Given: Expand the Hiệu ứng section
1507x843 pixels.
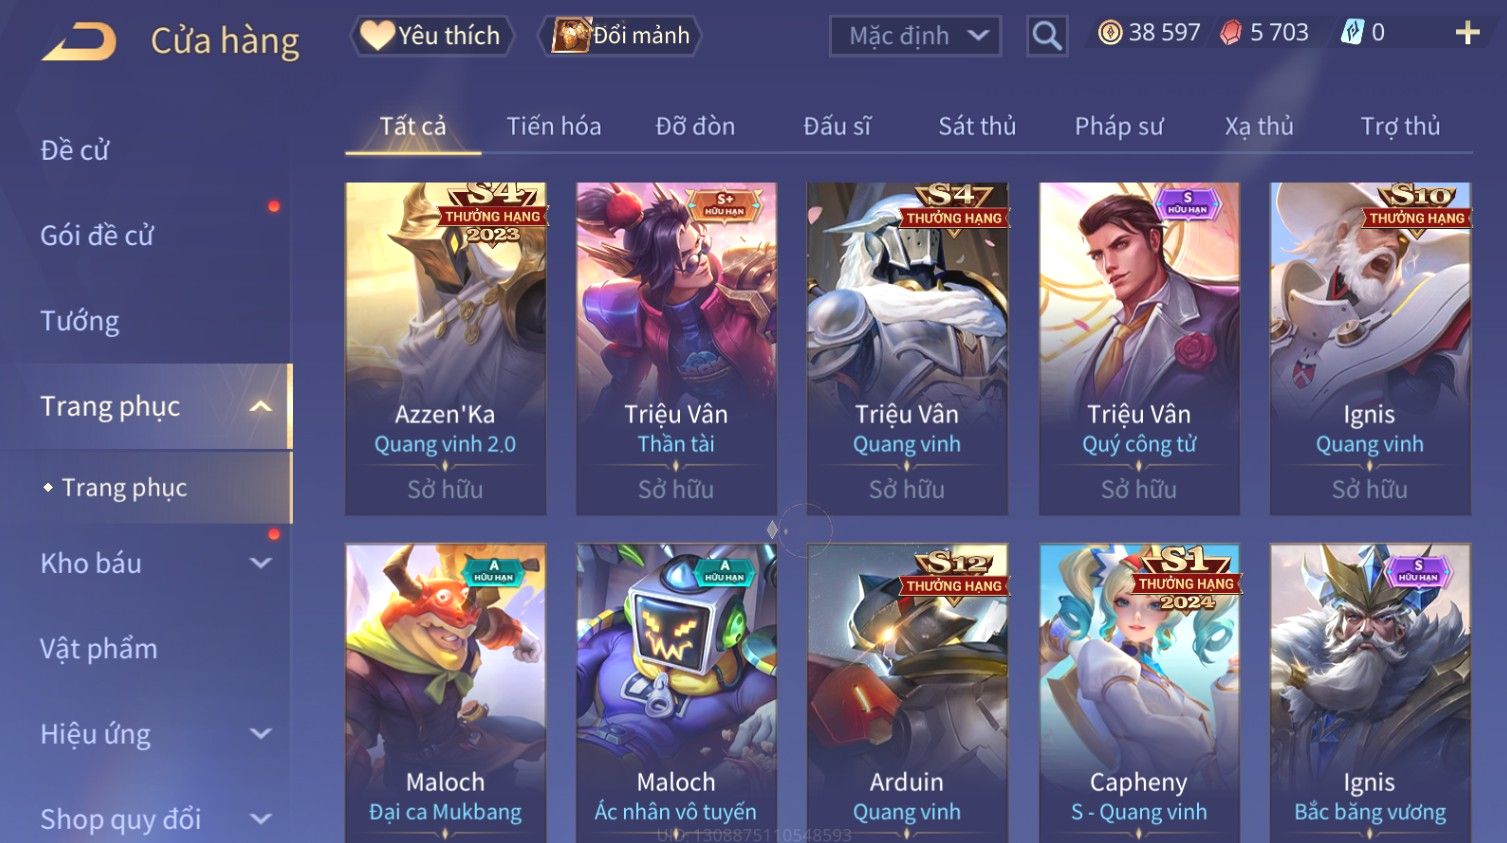Looking at the screenshot, I should [x=260, y=734].
